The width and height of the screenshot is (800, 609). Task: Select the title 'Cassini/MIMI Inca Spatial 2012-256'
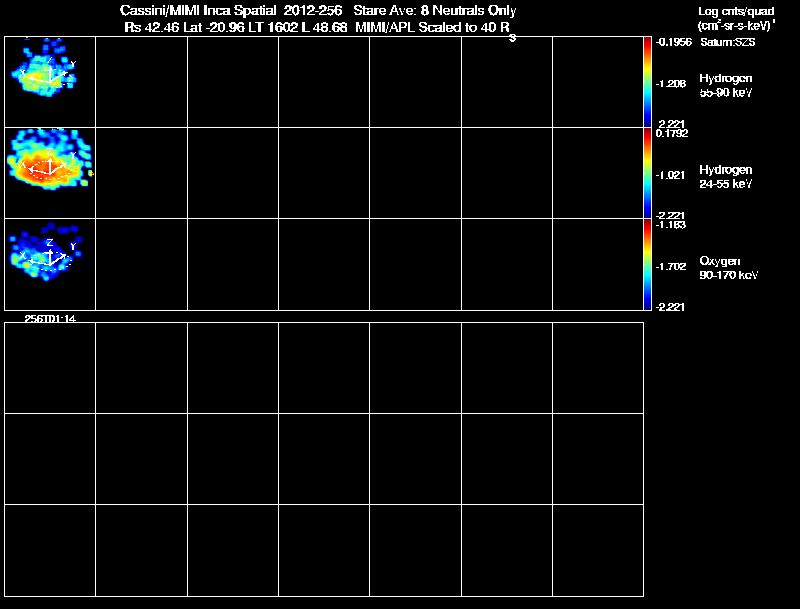[231, 10]
